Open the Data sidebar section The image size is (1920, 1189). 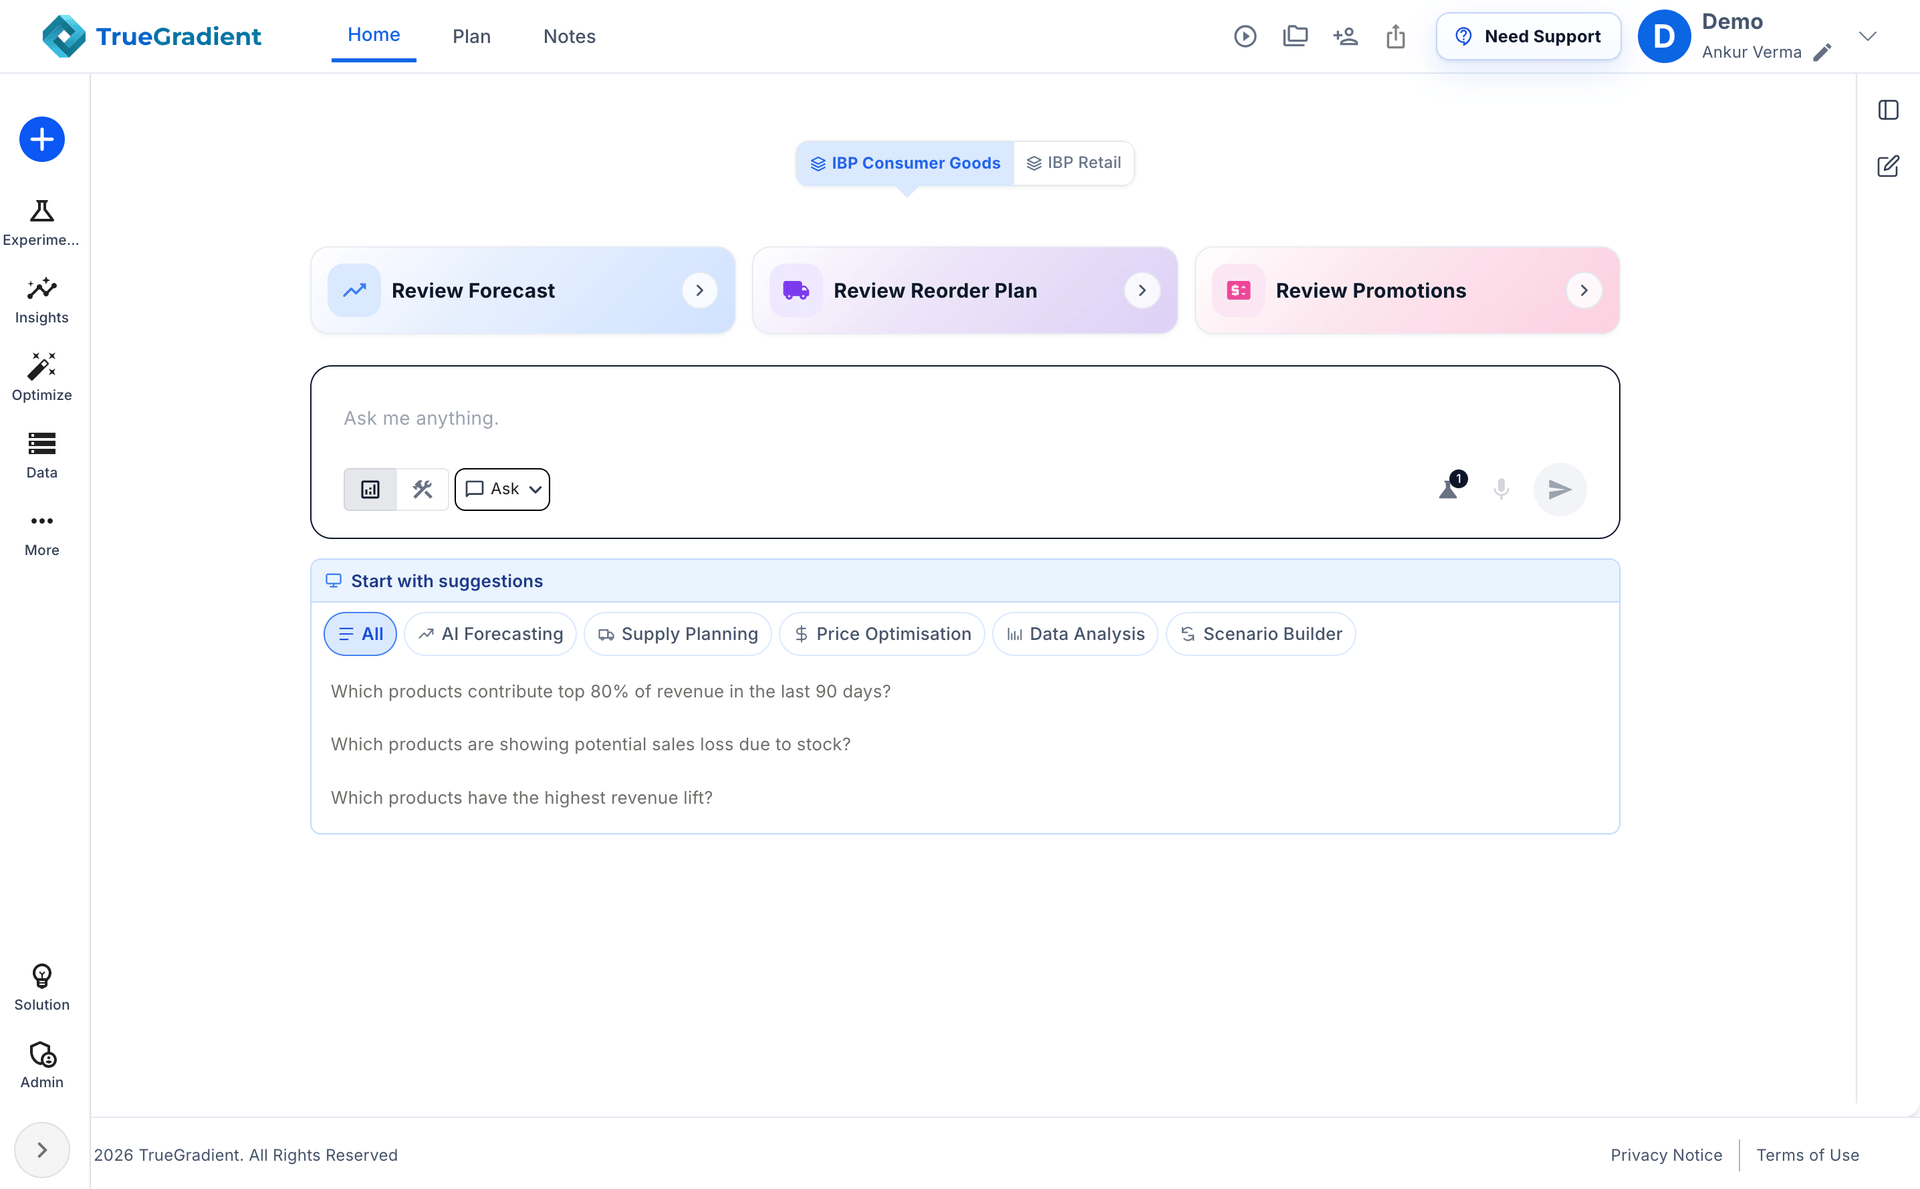(41, 456)
